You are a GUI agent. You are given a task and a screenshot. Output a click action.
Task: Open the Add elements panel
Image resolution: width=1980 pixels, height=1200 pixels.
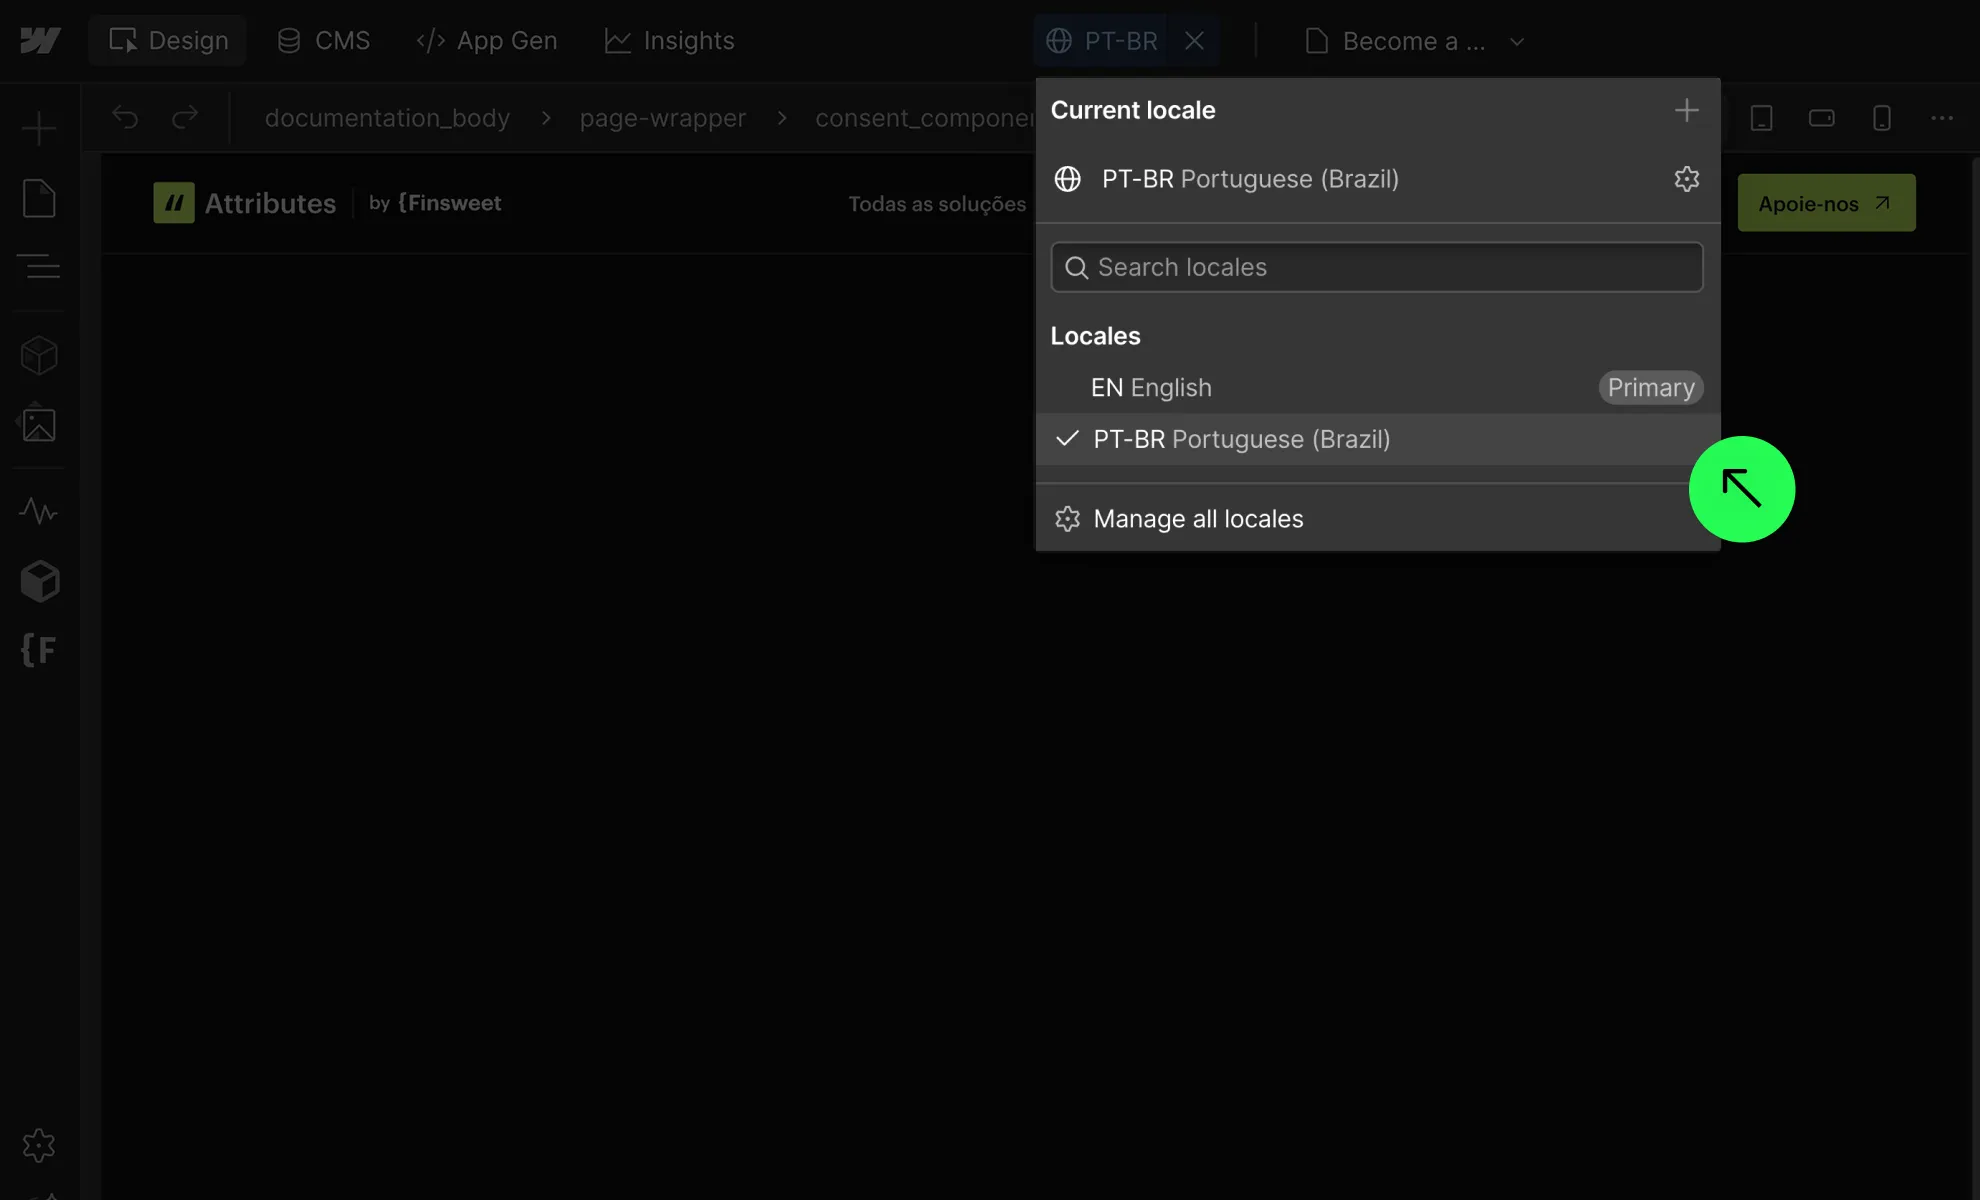point(39,128)
